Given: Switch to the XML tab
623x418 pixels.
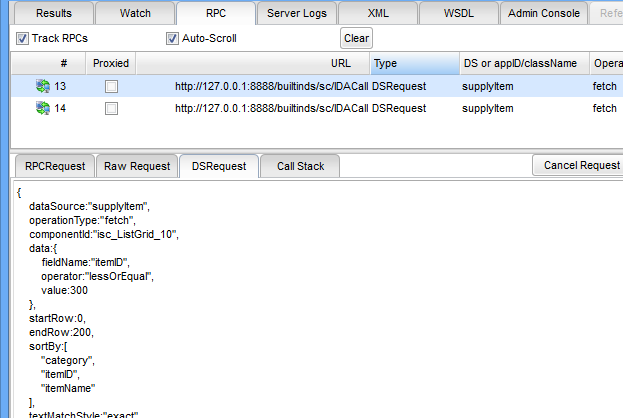Looking at the screenshot, I should 377,13.
